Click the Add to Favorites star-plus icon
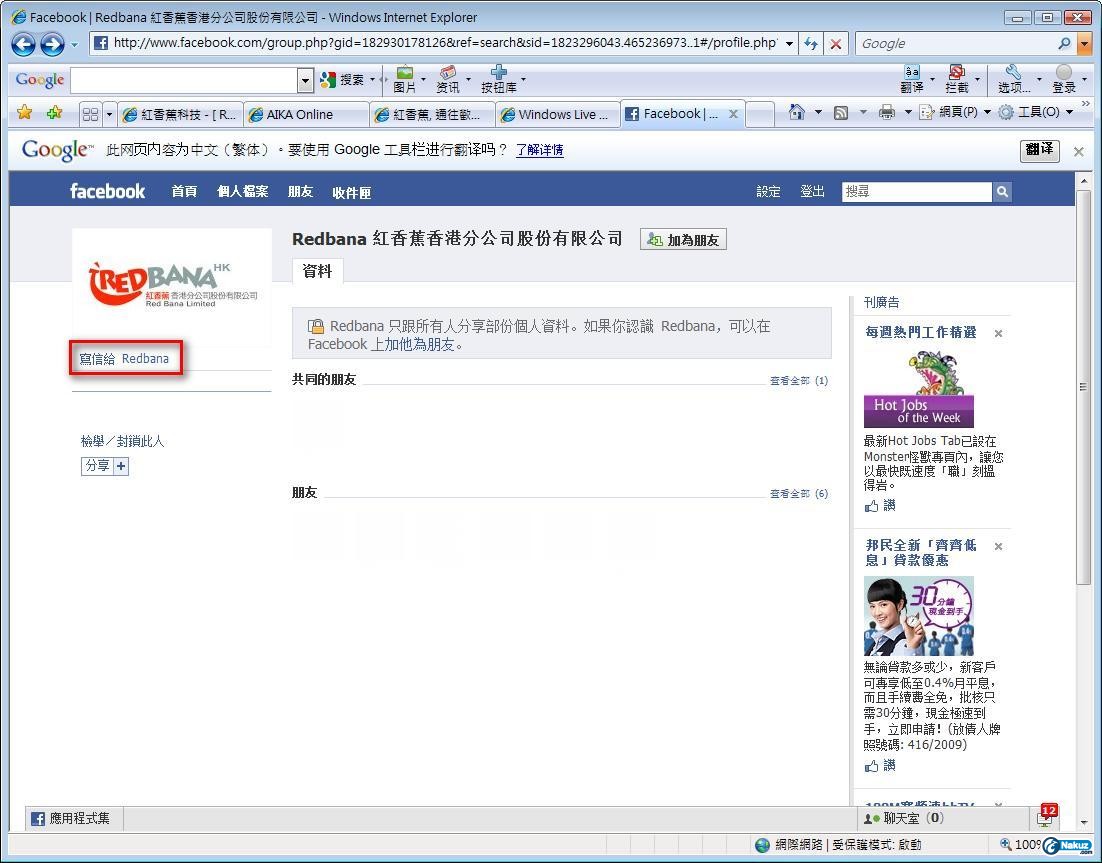Viewport: 1102px width, 863px height. pyautogui.click(x=54, y=112)
